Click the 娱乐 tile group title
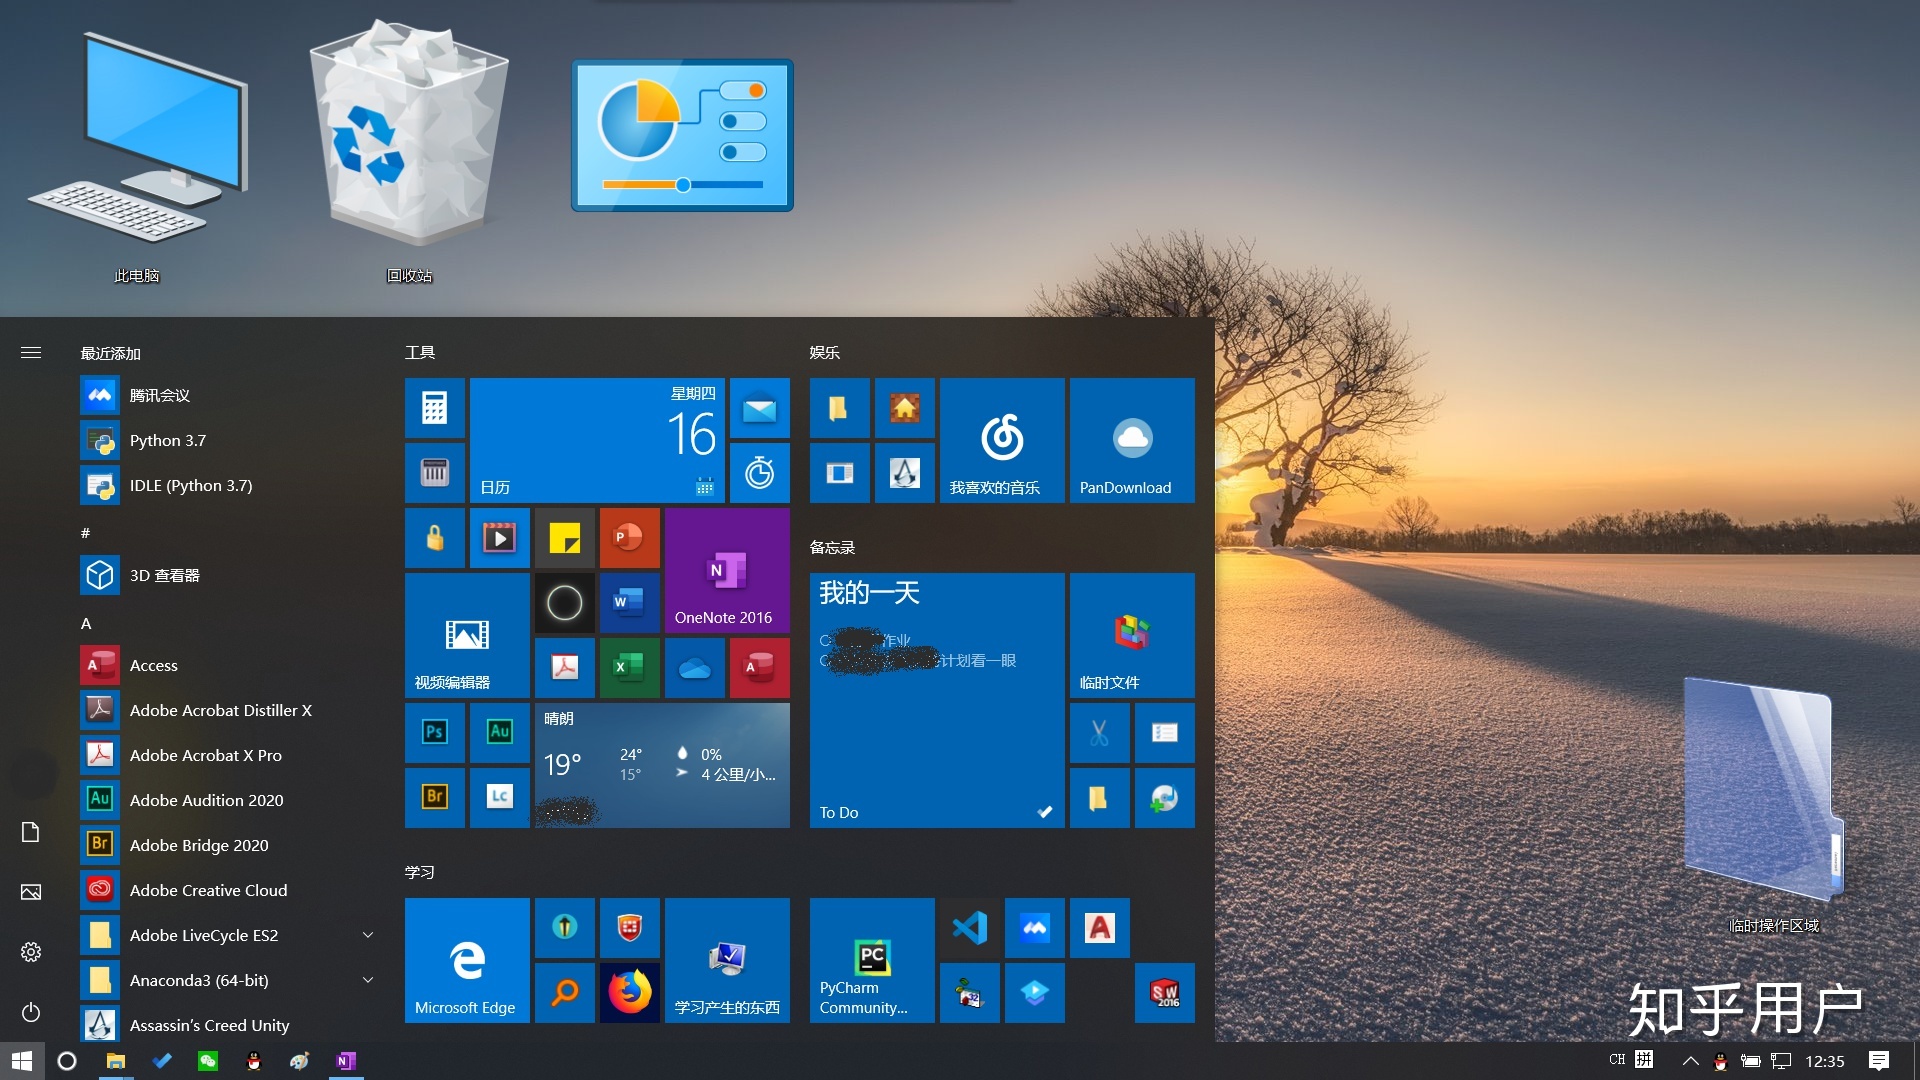1920x1080 pixels. click(x=825, y=352)
